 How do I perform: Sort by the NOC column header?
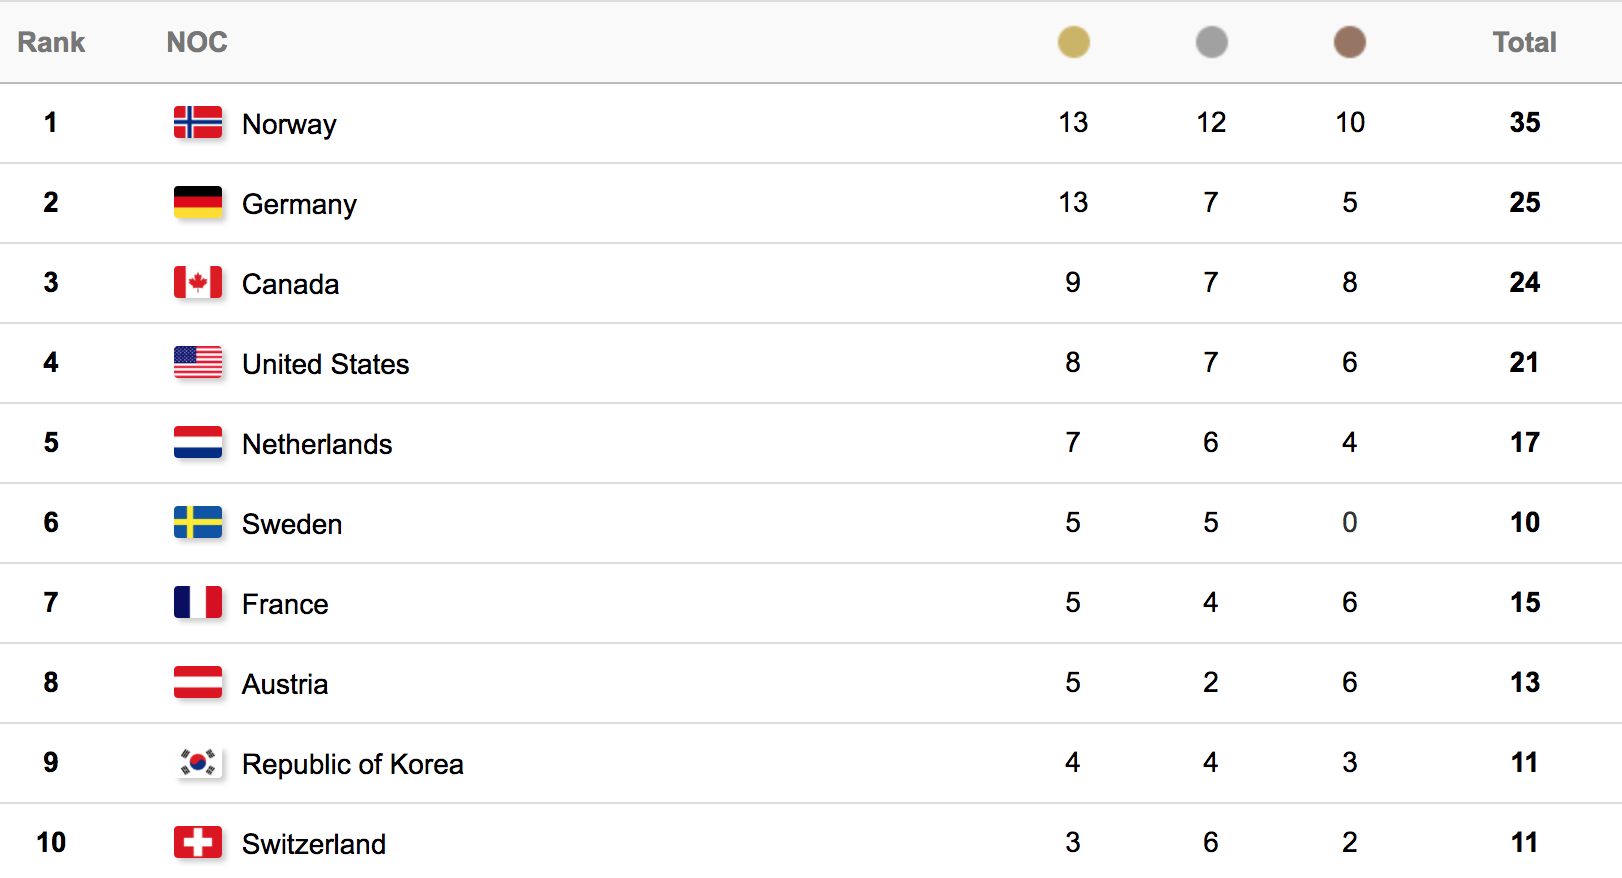[x=197, y=42]
